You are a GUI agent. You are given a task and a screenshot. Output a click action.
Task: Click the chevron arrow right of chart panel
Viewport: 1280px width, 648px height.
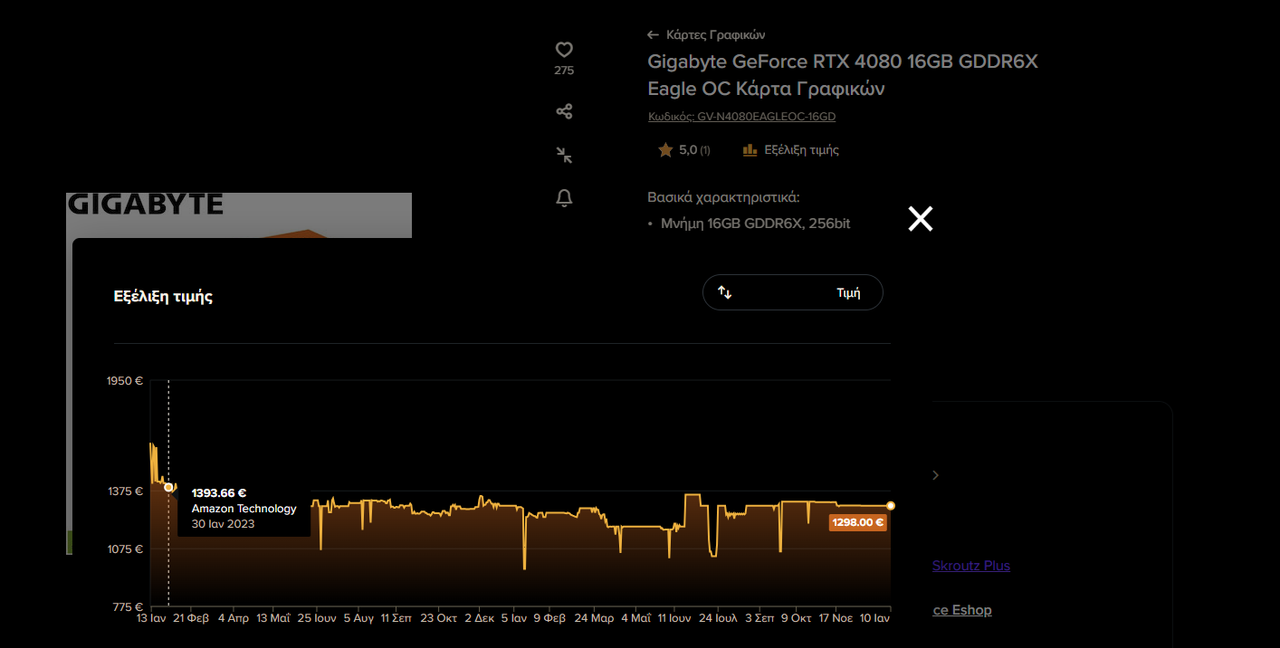(x=935, y=475)
